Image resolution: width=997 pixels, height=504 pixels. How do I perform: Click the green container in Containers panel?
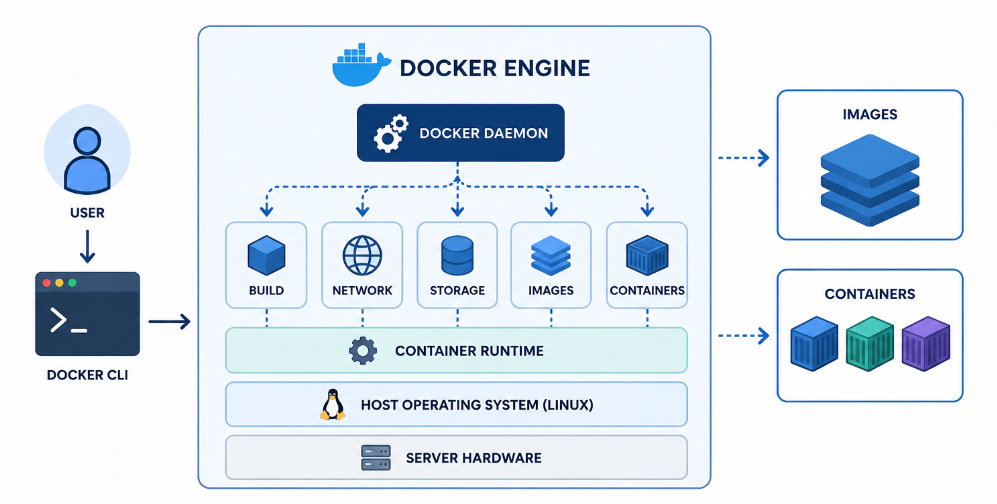(870, 343)
